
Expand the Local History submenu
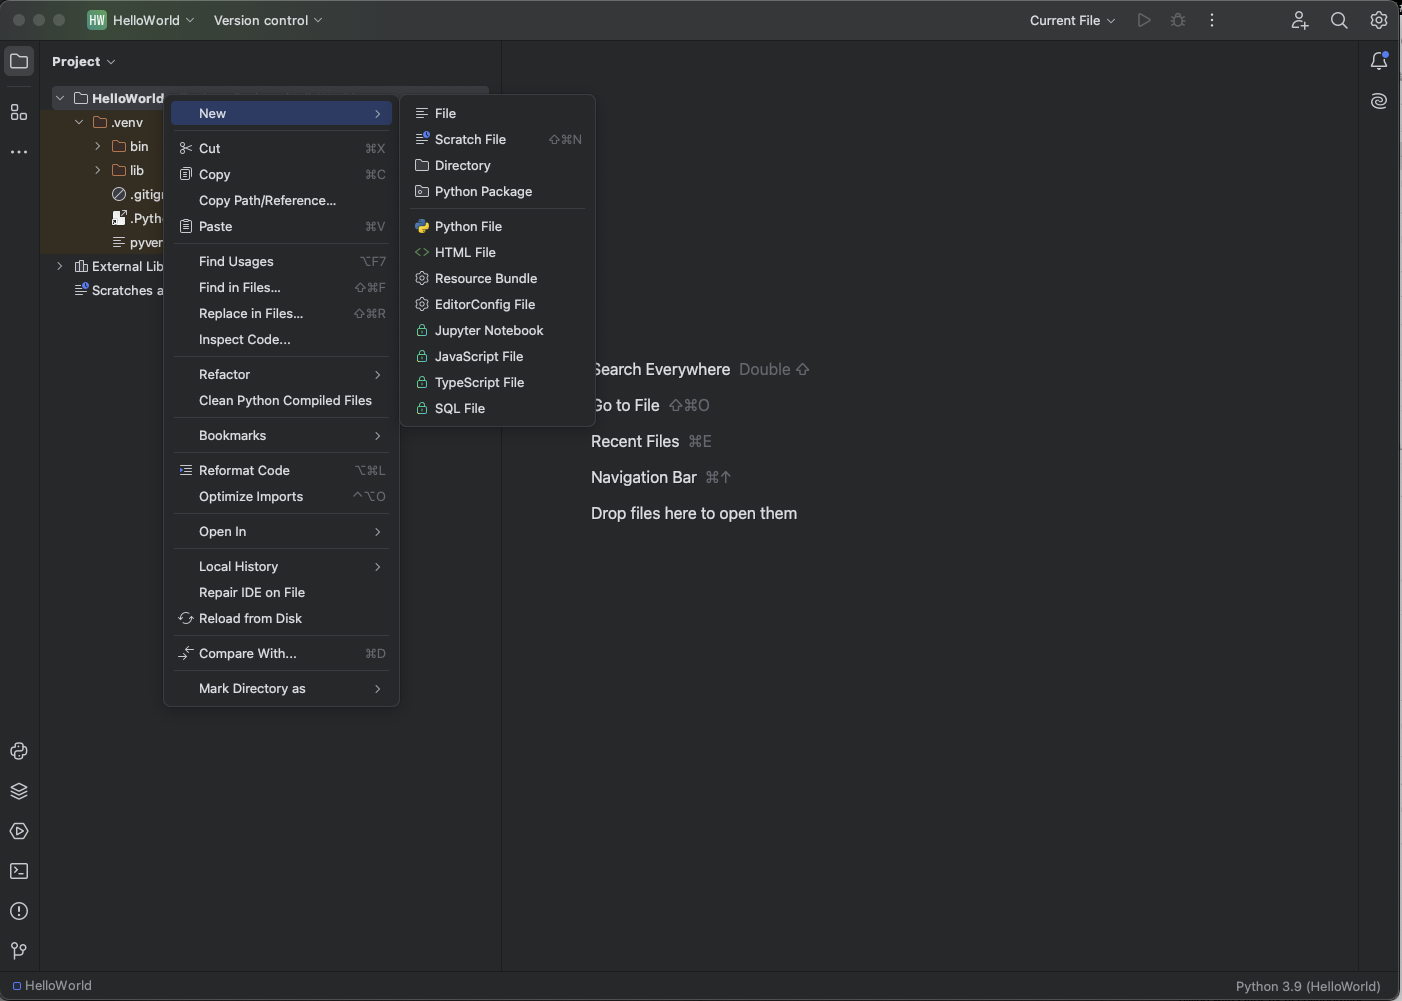coord(281,566)
